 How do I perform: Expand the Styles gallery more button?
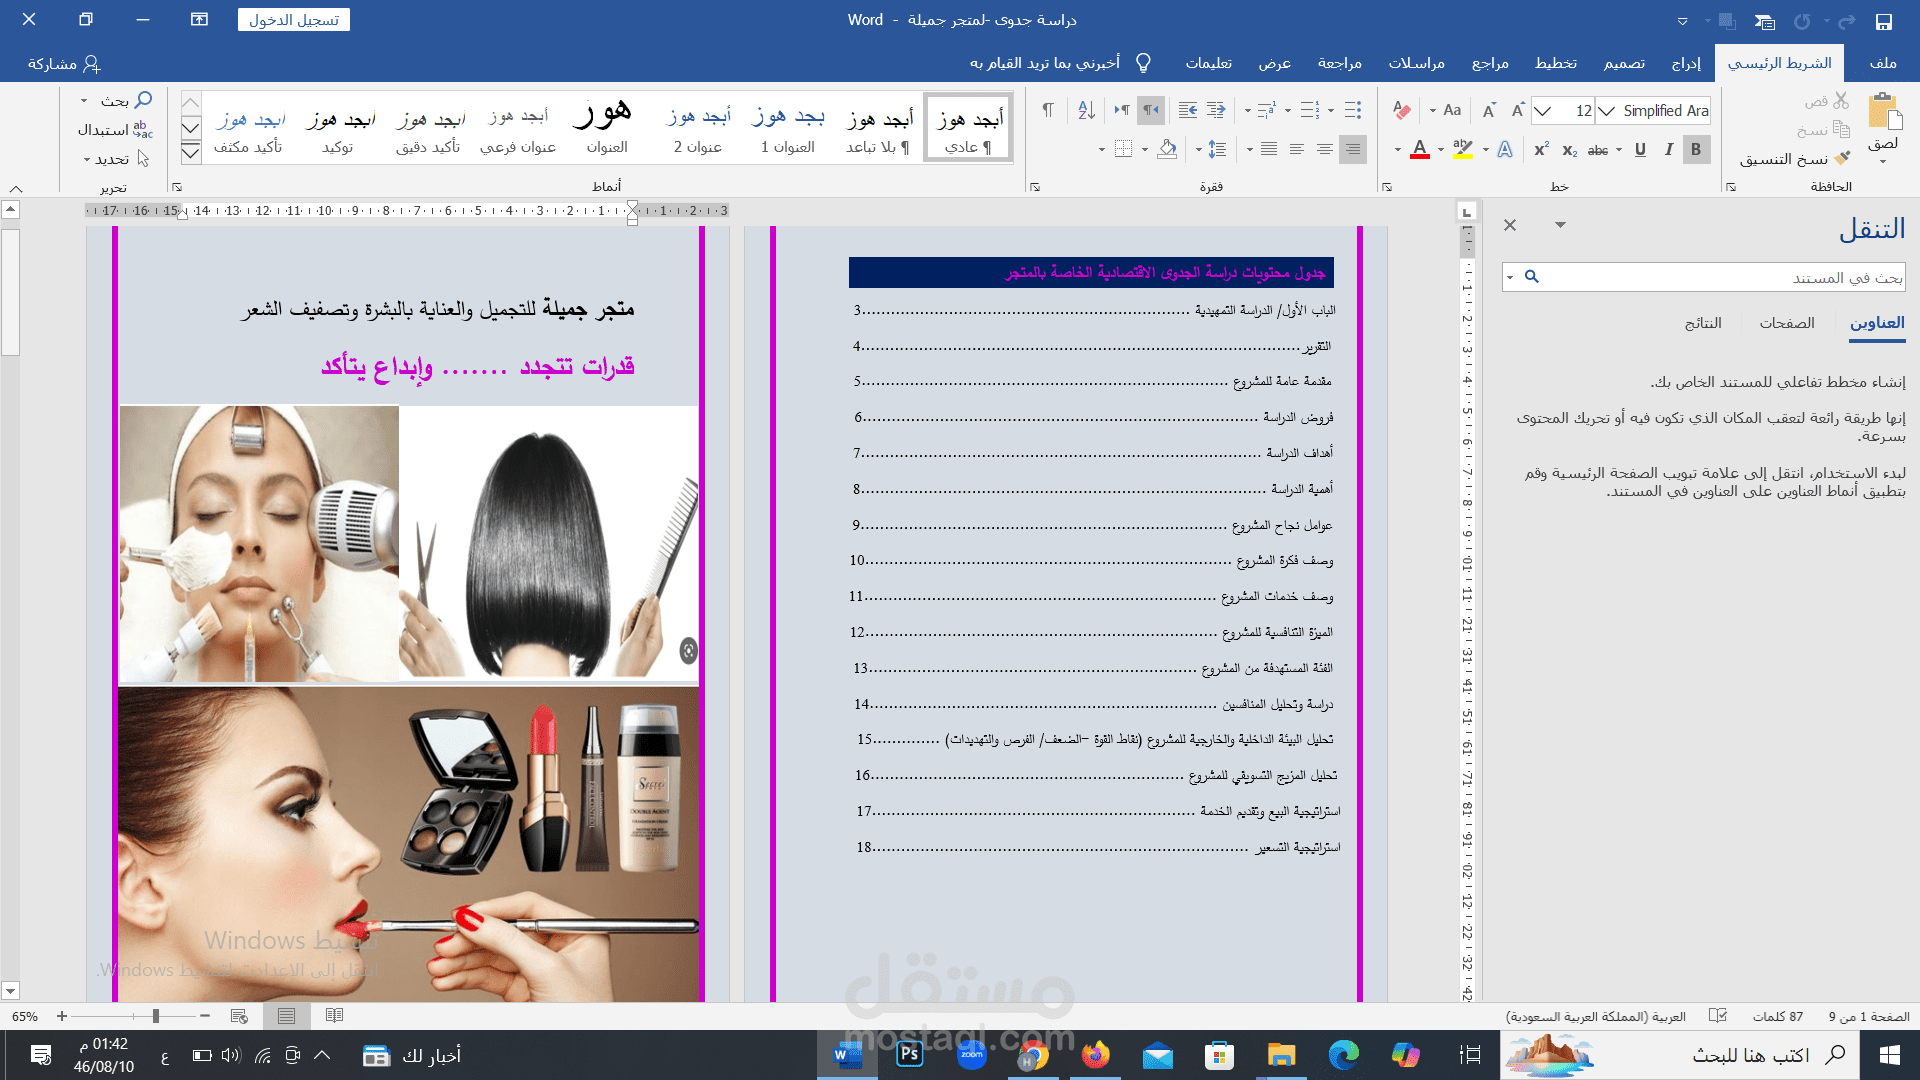[191, 153]
